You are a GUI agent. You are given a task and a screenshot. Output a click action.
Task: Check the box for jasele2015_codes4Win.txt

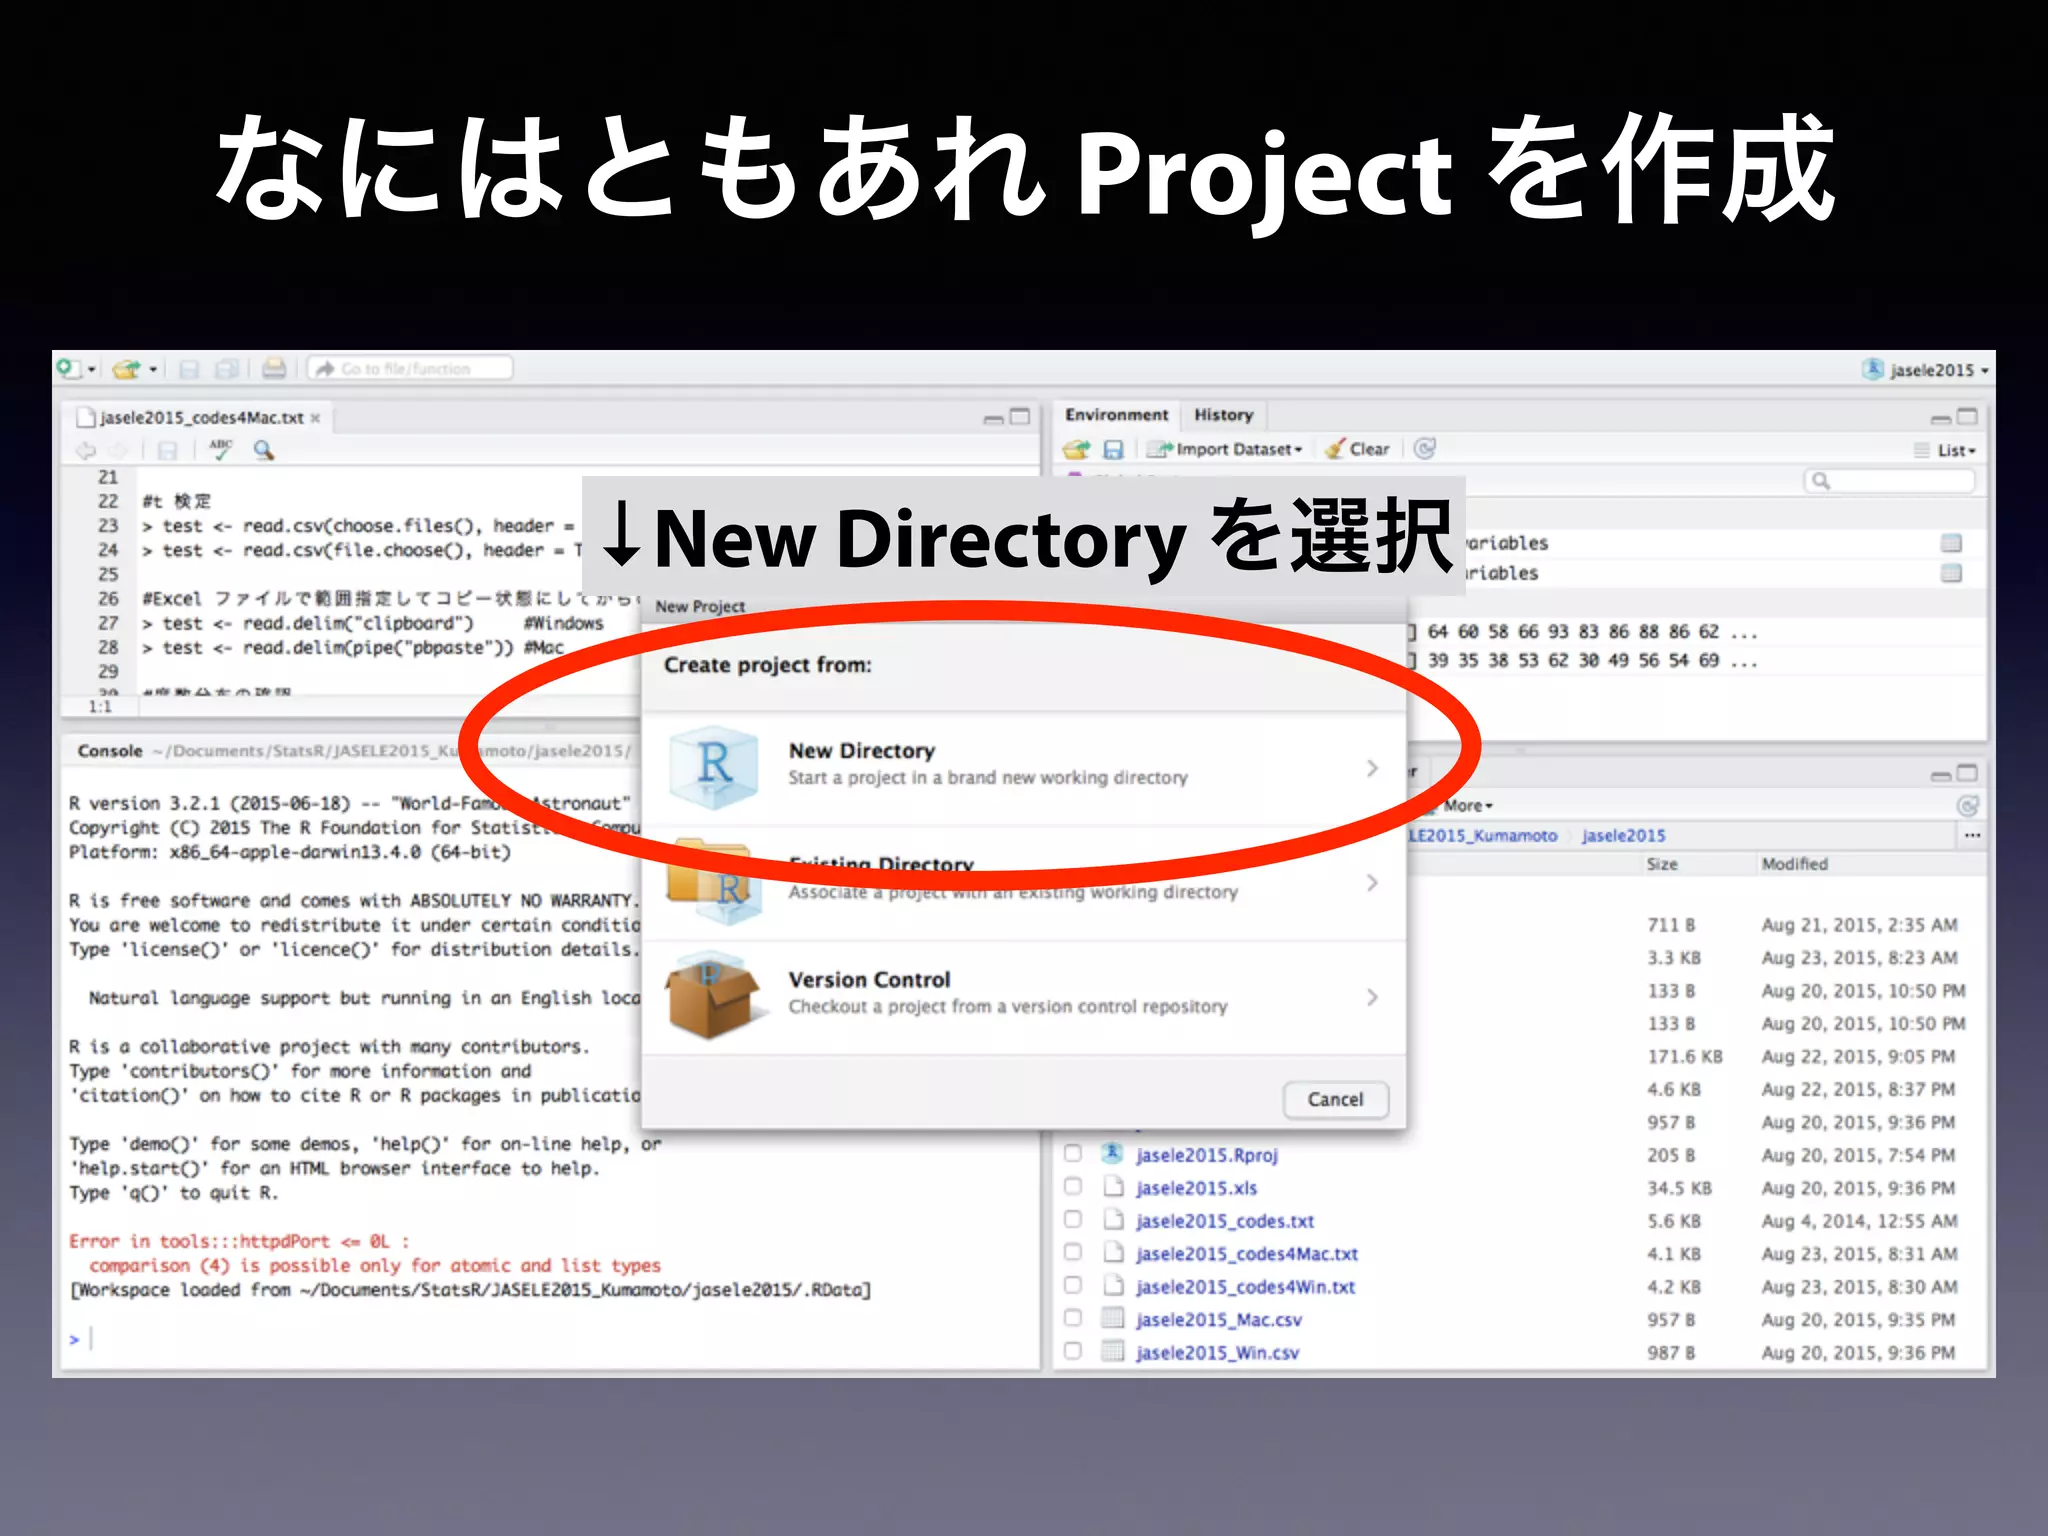tap(1073, 1285)
